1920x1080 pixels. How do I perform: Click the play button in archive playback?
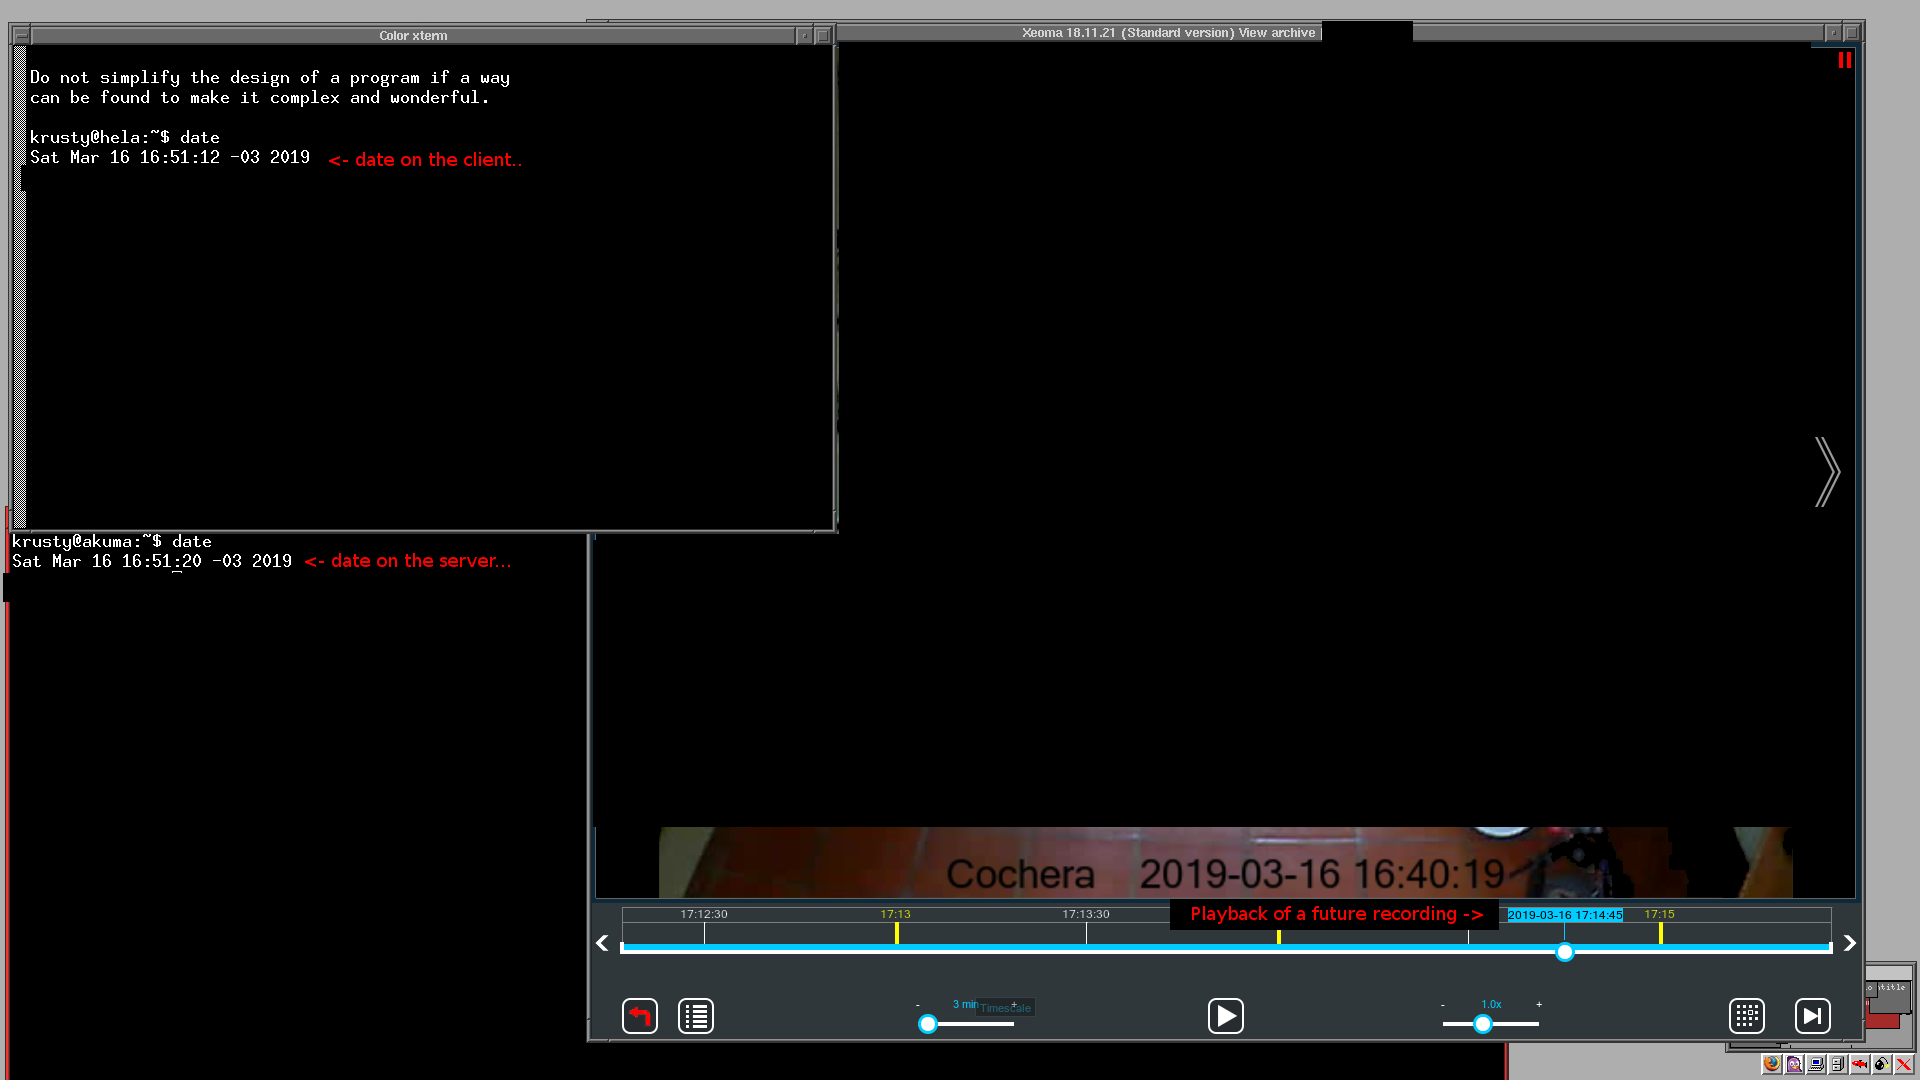point(1225,1015)
